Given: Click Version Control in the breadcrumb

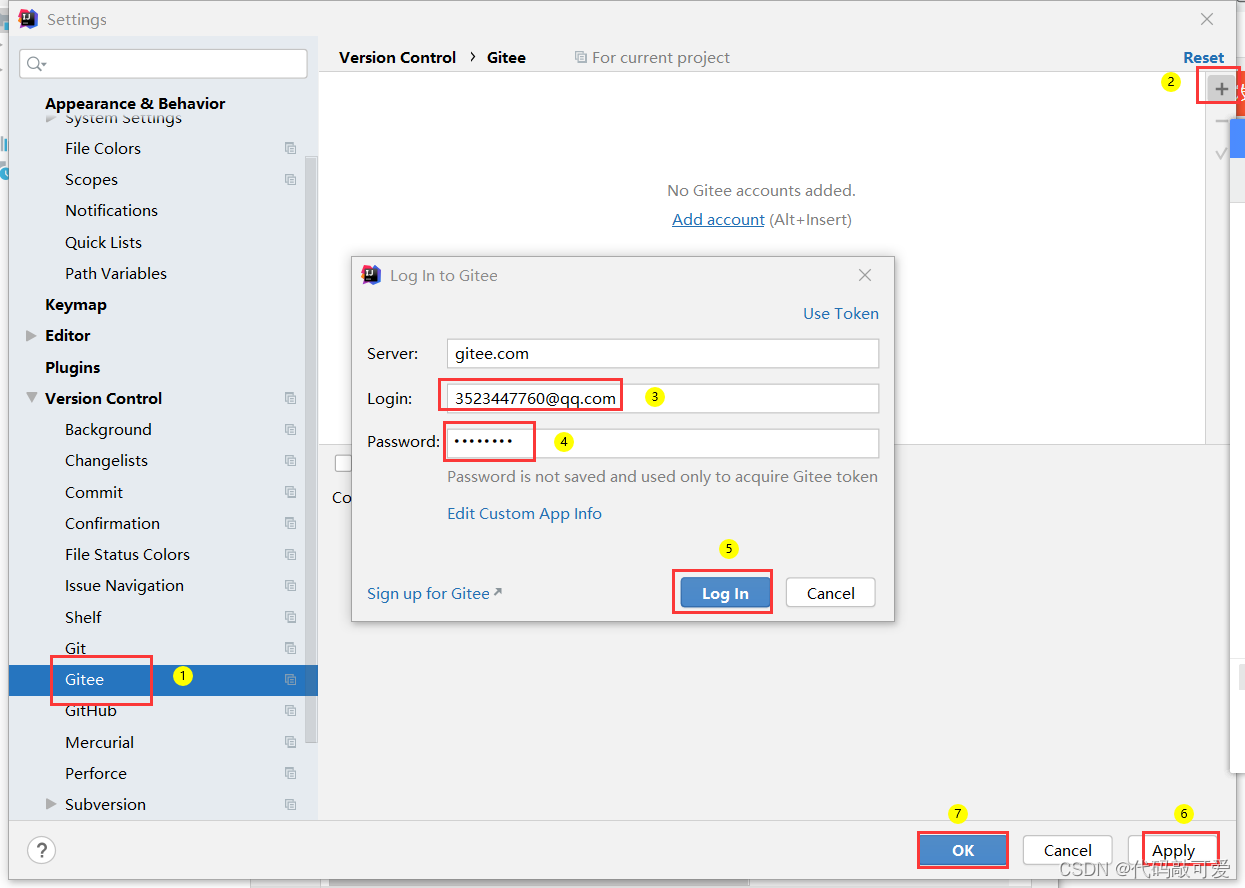Looking at the screenshot, I should (x=397, y=58).
